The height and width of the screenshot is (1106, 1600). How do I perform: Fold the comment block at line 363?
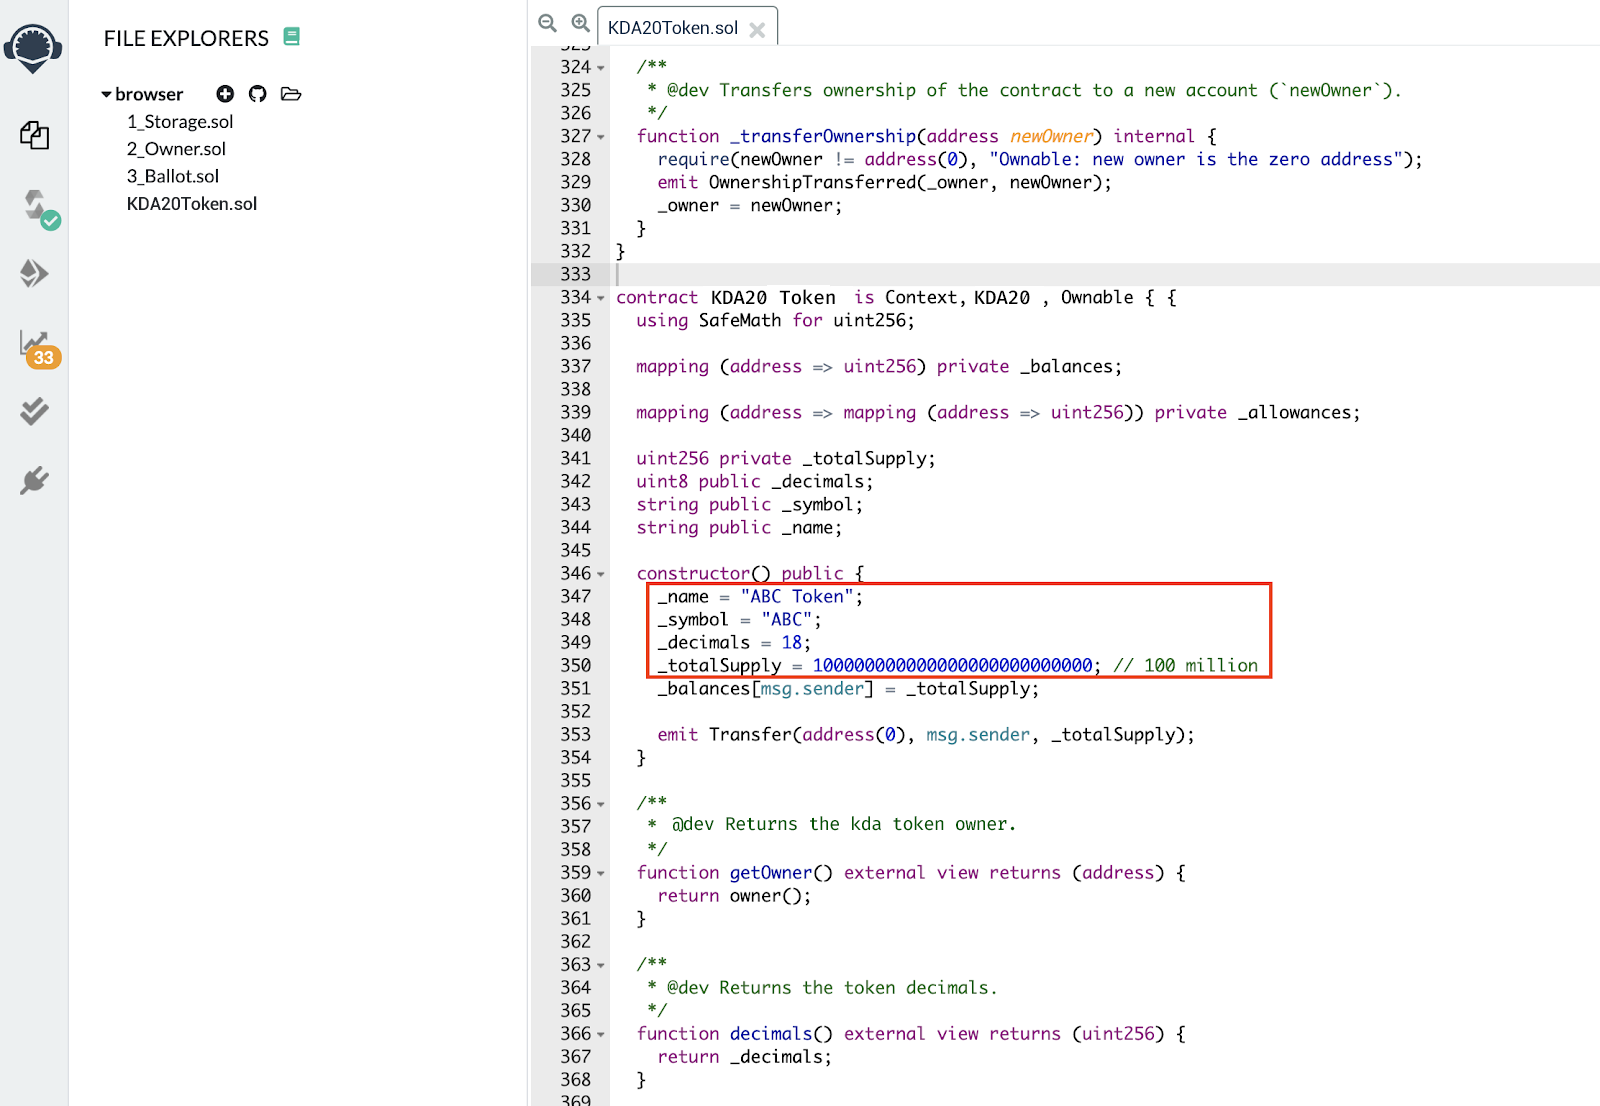(601, 965)
